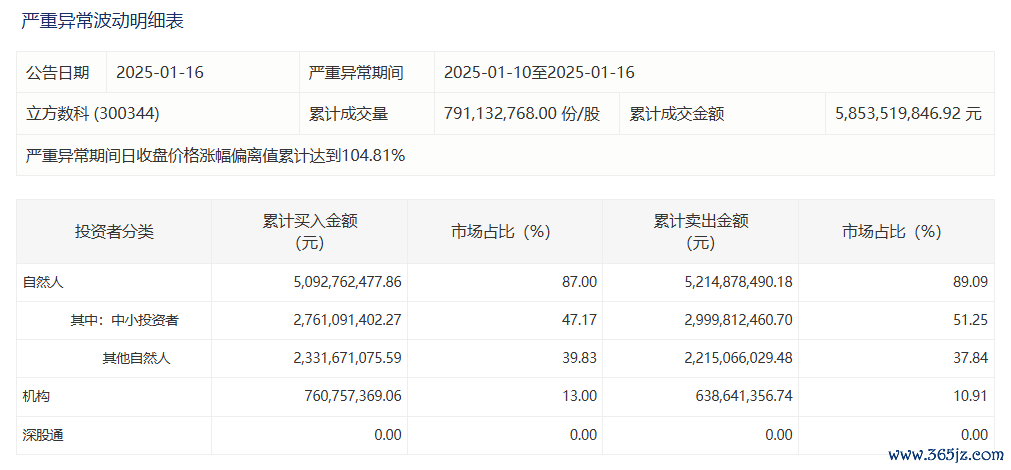The image size is (1011, 470).
Task: Click the 严重异常期间 label
Action: [x=356, y=72]
